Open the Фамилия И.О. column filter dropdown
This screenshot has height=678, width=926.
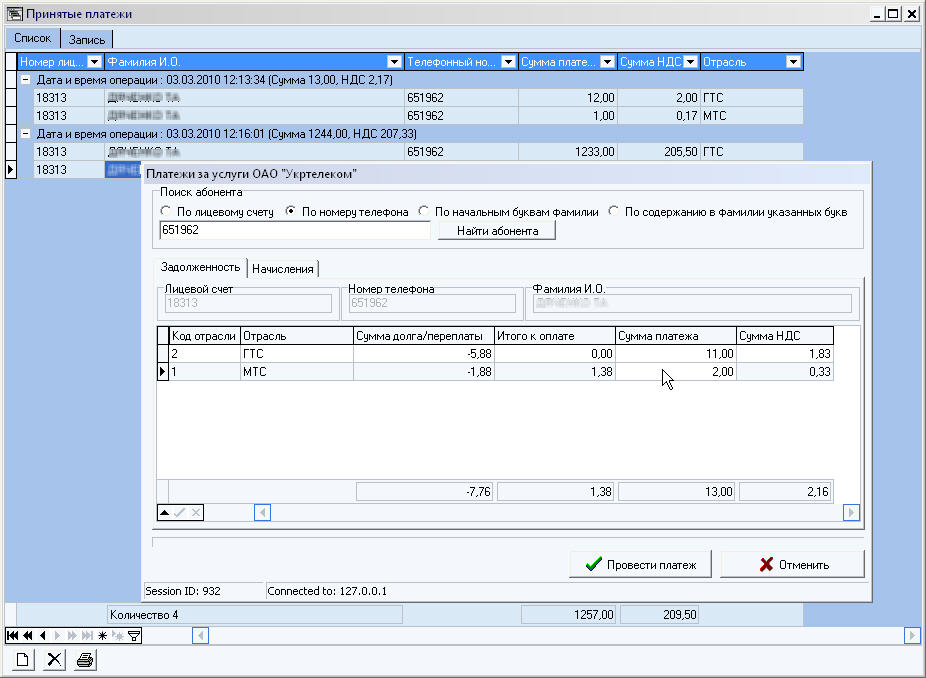pyautogui.click(x=394, y=62)
